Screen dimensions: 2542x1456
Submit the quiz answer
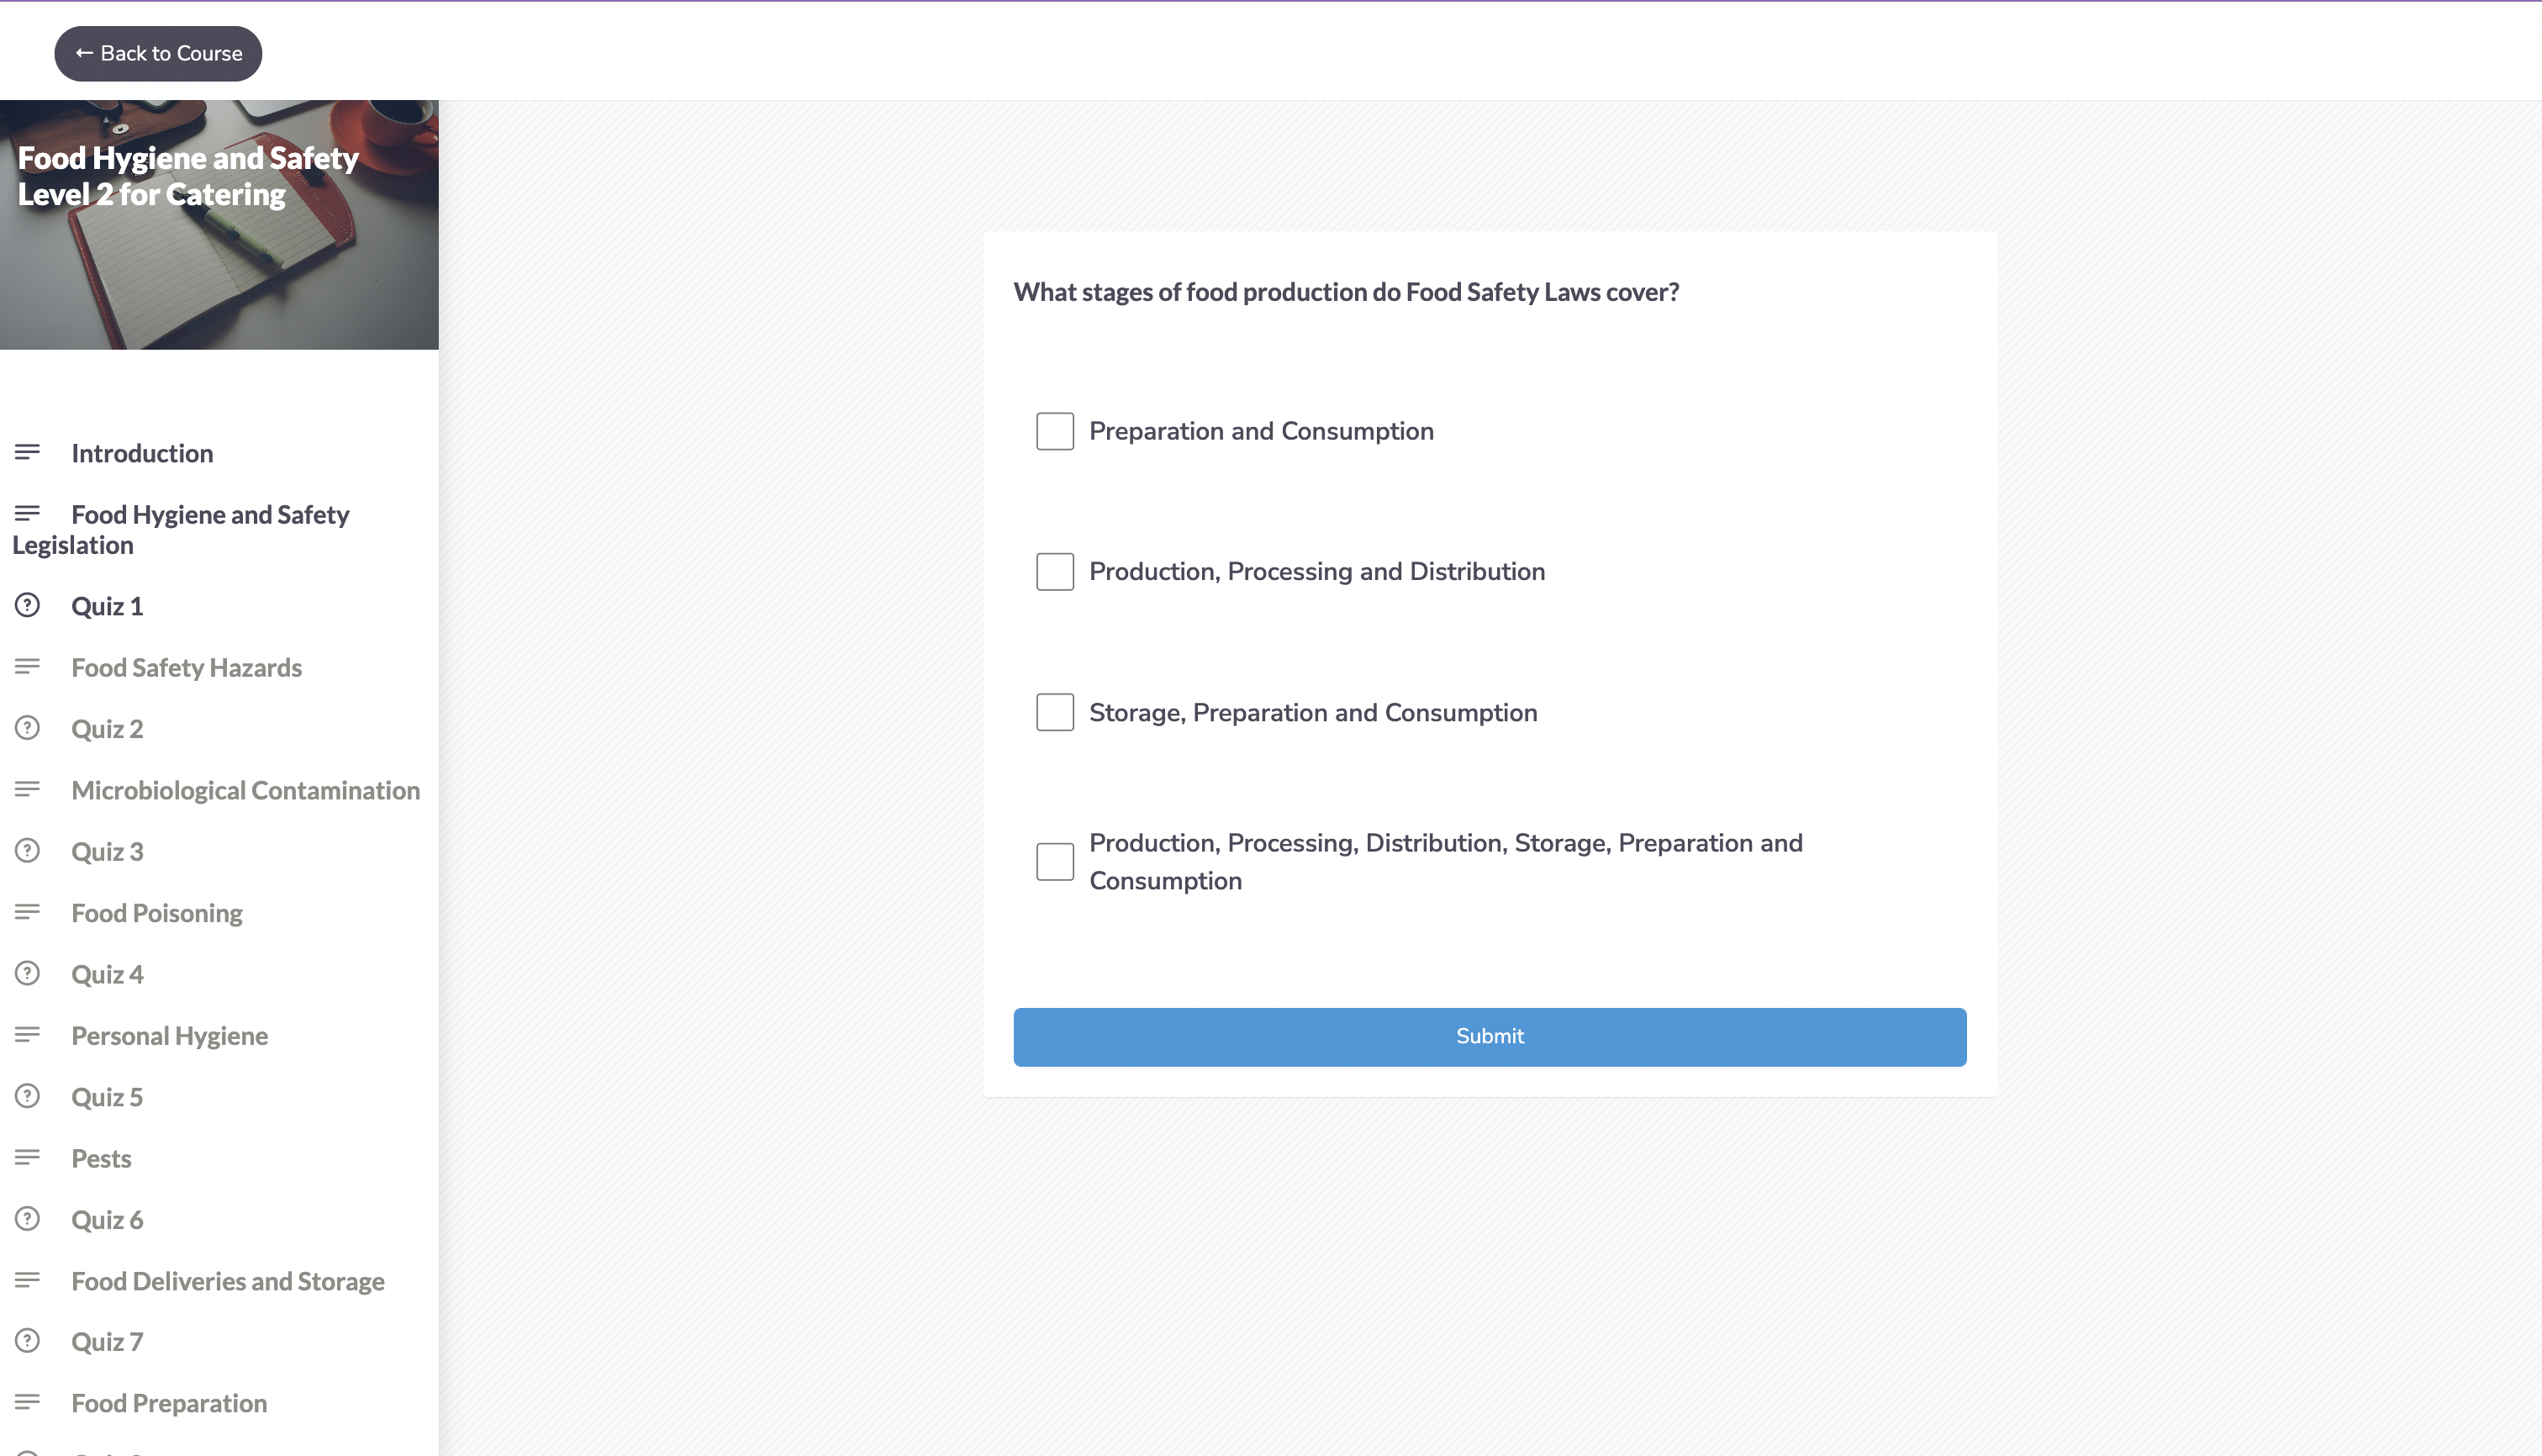(1489, 1037)
